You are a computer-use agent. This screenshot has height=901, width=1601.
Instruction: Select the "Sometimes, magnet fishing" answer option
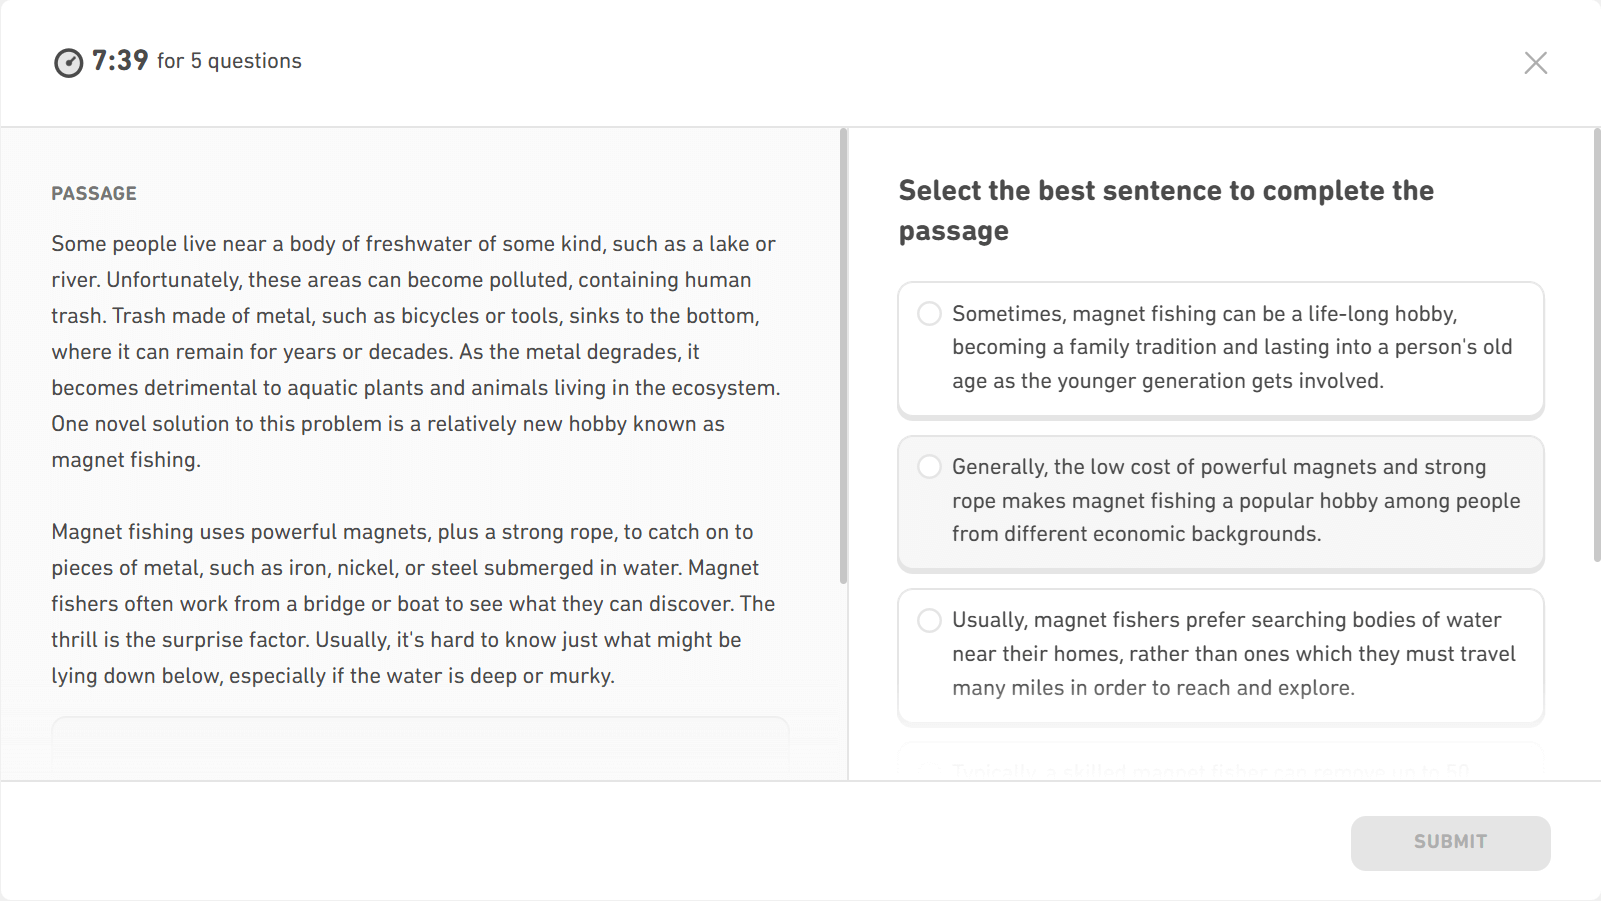click(x=1220, y=348)
